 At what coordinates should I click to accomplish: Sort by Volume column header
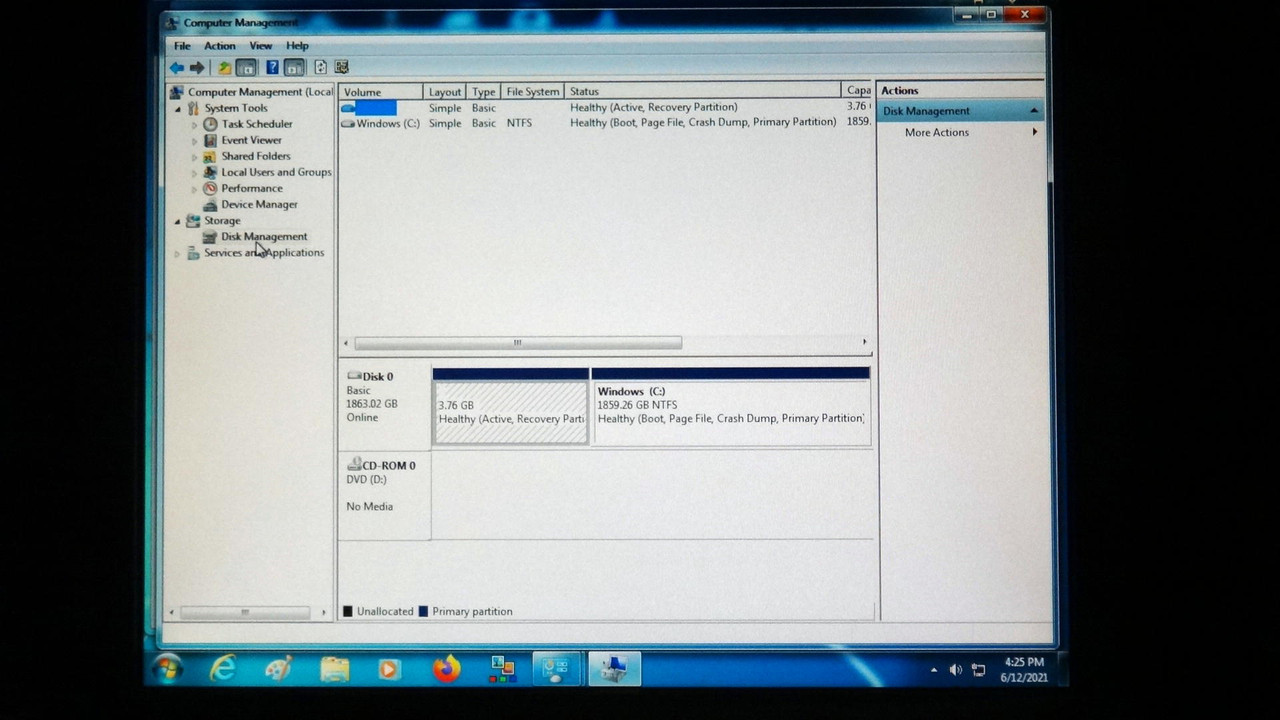coord(381,91)
